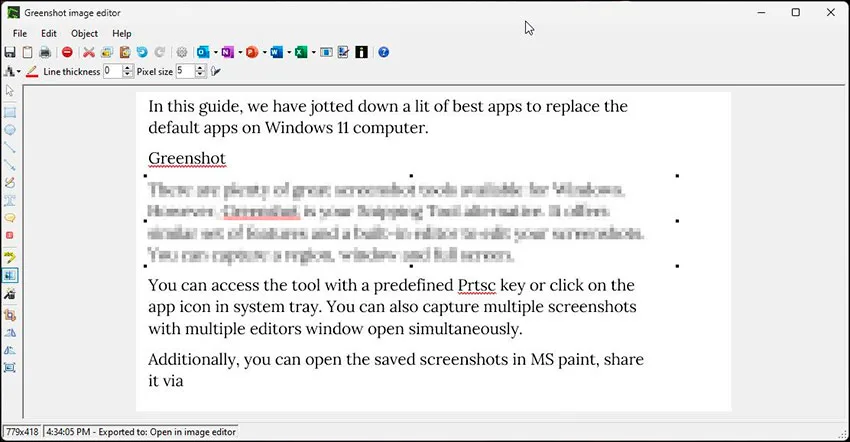Export screenshot to OneNote
Image resolution: width=850 pixels, height=442 pixels.
[227, 52]
